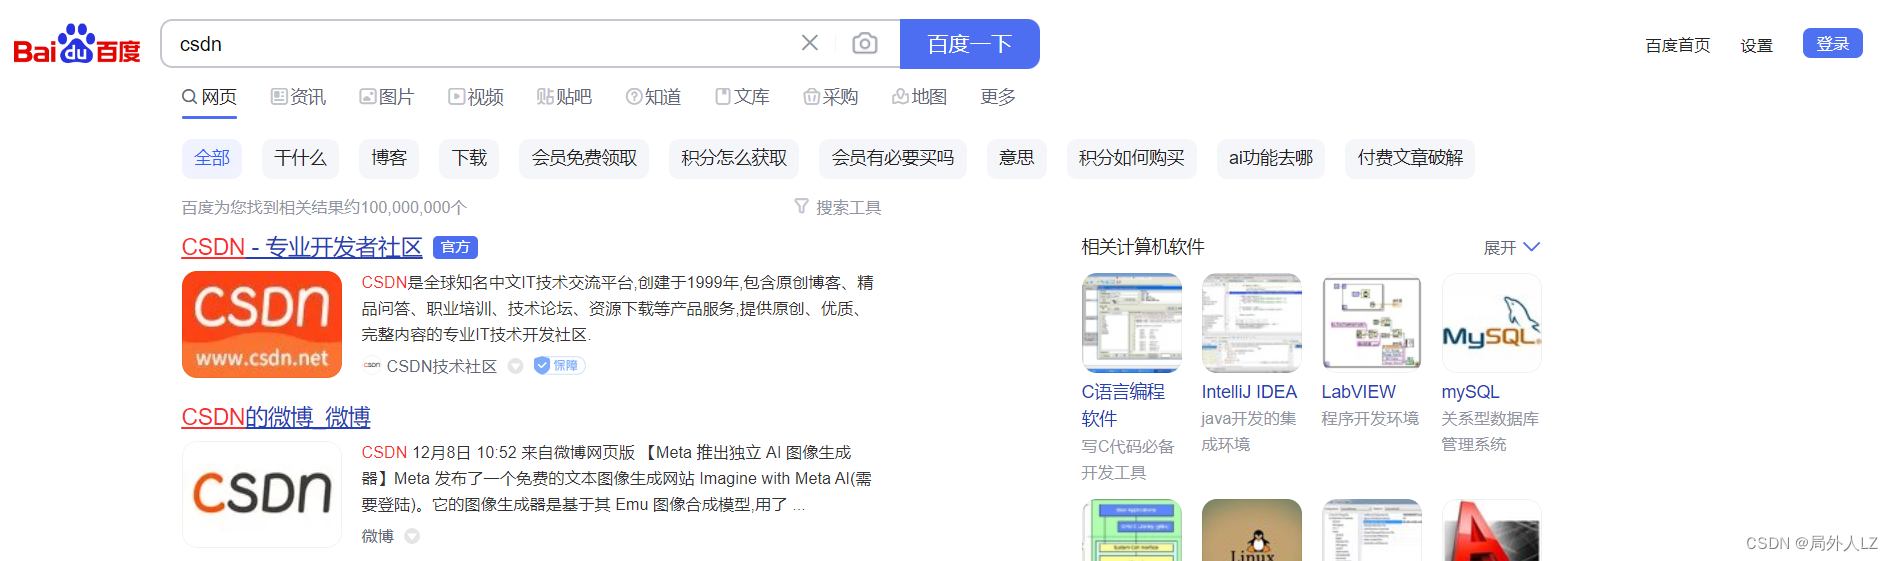The width and height of the screenshot is (1893, 561).
Task: Select the 干什么 filter chip
Action: (300, 158)
